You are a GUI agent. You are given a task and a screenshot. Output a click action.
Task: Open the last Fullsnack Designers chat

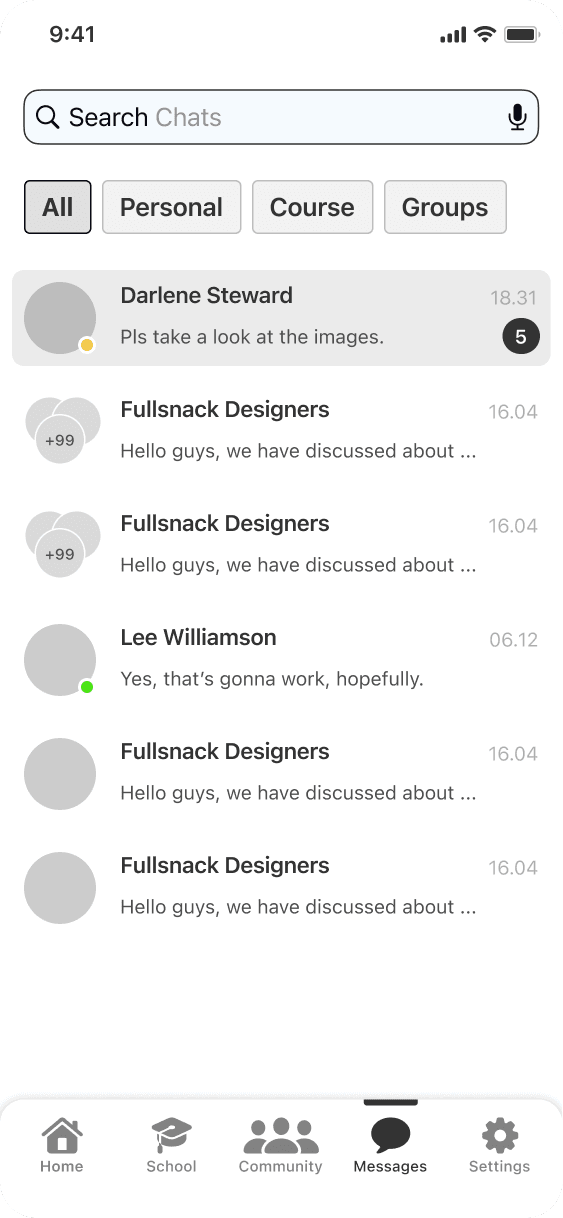[x=281, y=888]
